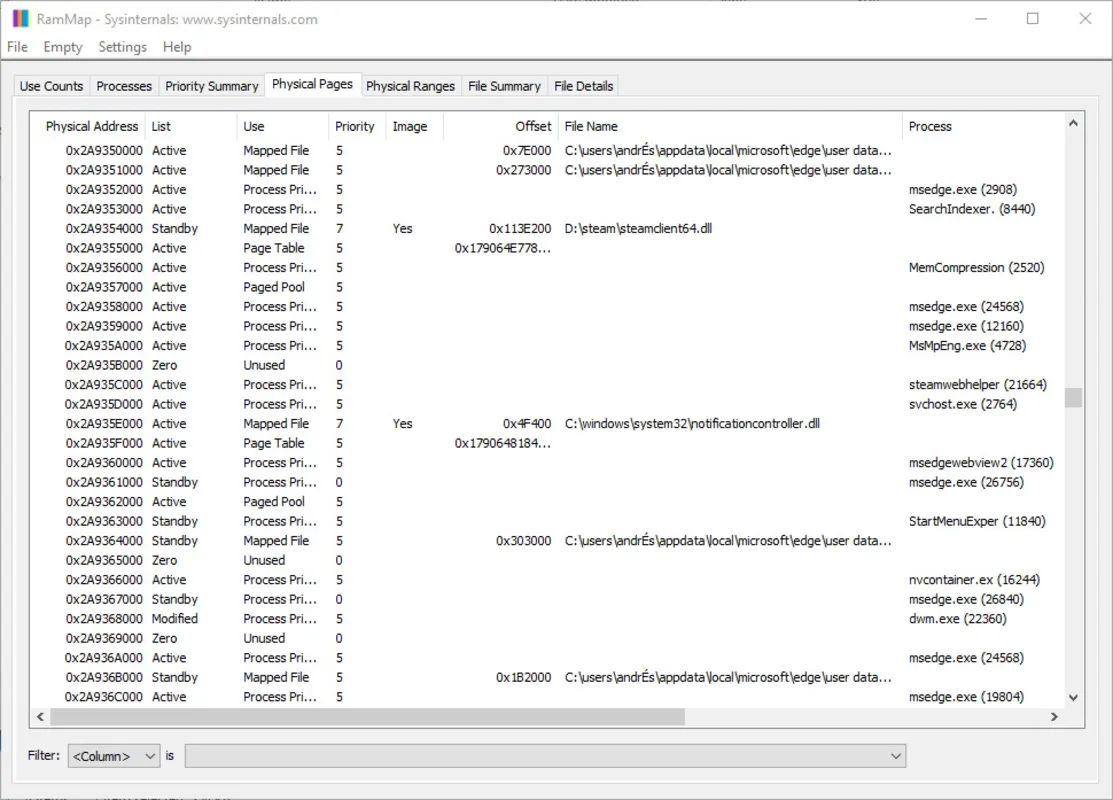Switch to the File Summary tab
This screenshot has width=1113, height=800.
click(504, 86)
